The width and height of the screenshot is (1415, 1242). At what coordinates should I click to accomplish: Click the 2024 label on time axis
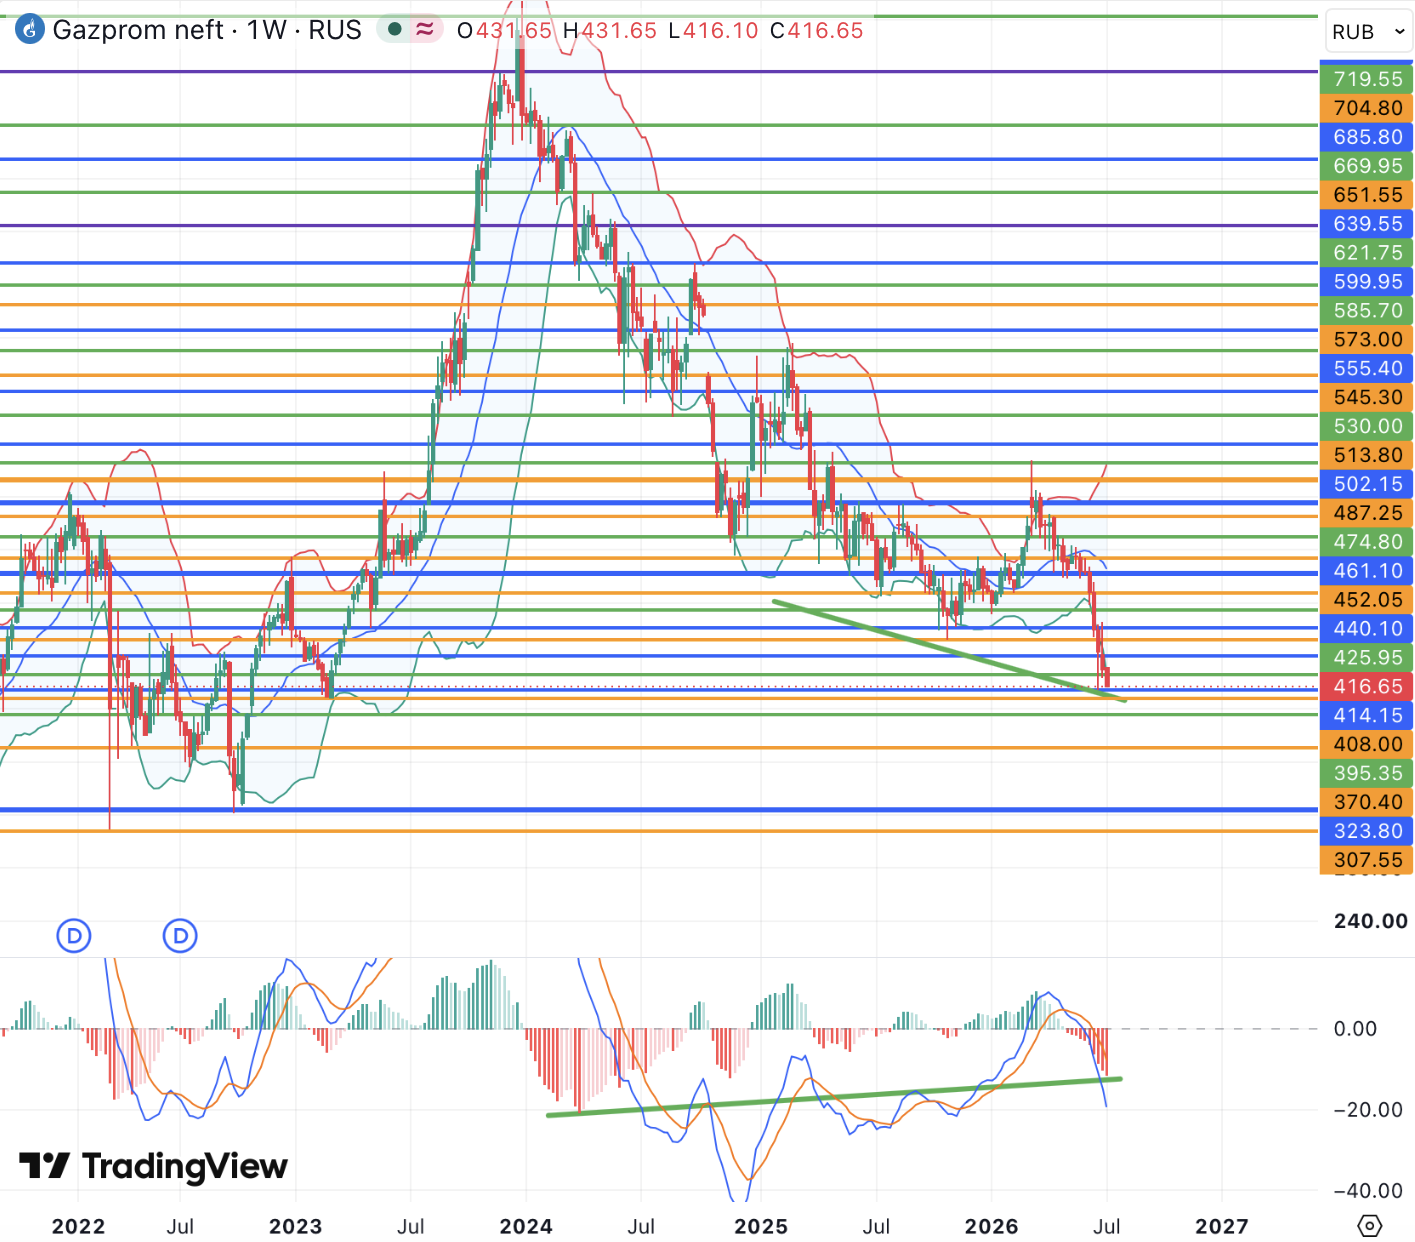[x=526, y=1226]
